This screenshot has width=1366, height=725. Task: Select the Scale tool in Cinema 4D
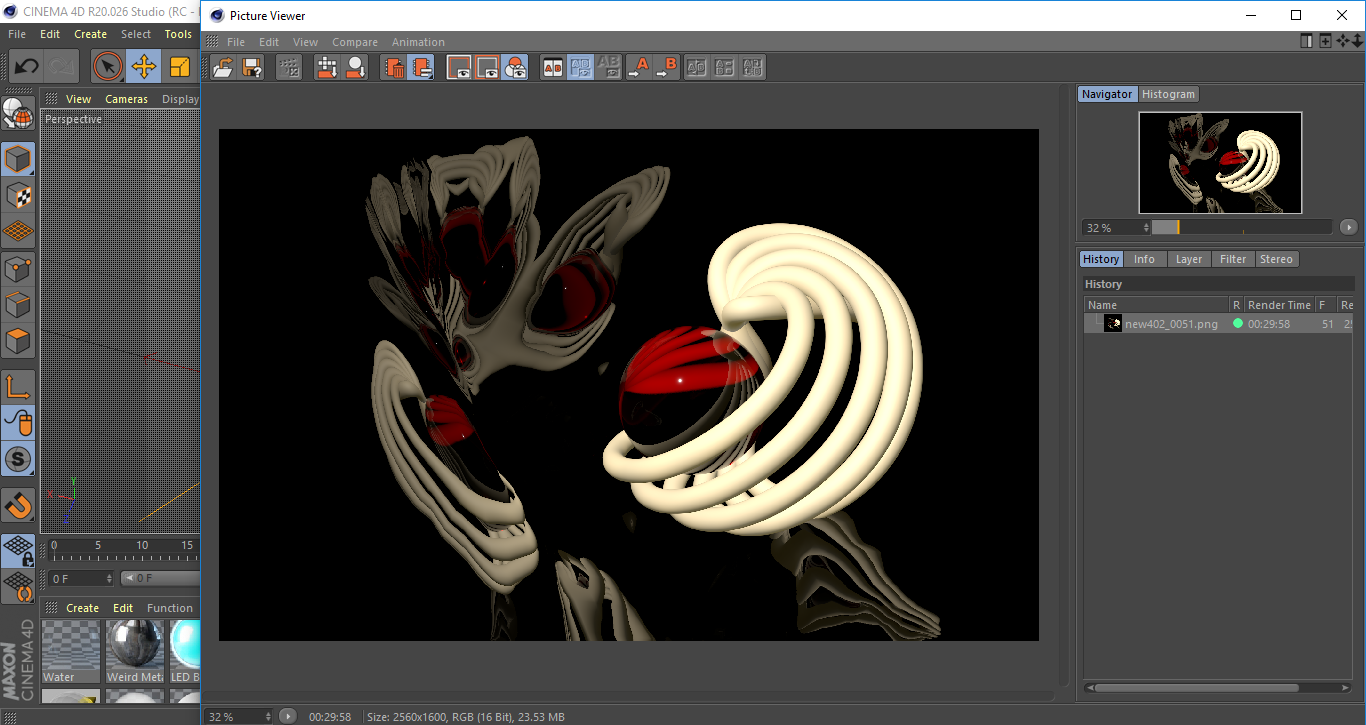tap(180, 67)
